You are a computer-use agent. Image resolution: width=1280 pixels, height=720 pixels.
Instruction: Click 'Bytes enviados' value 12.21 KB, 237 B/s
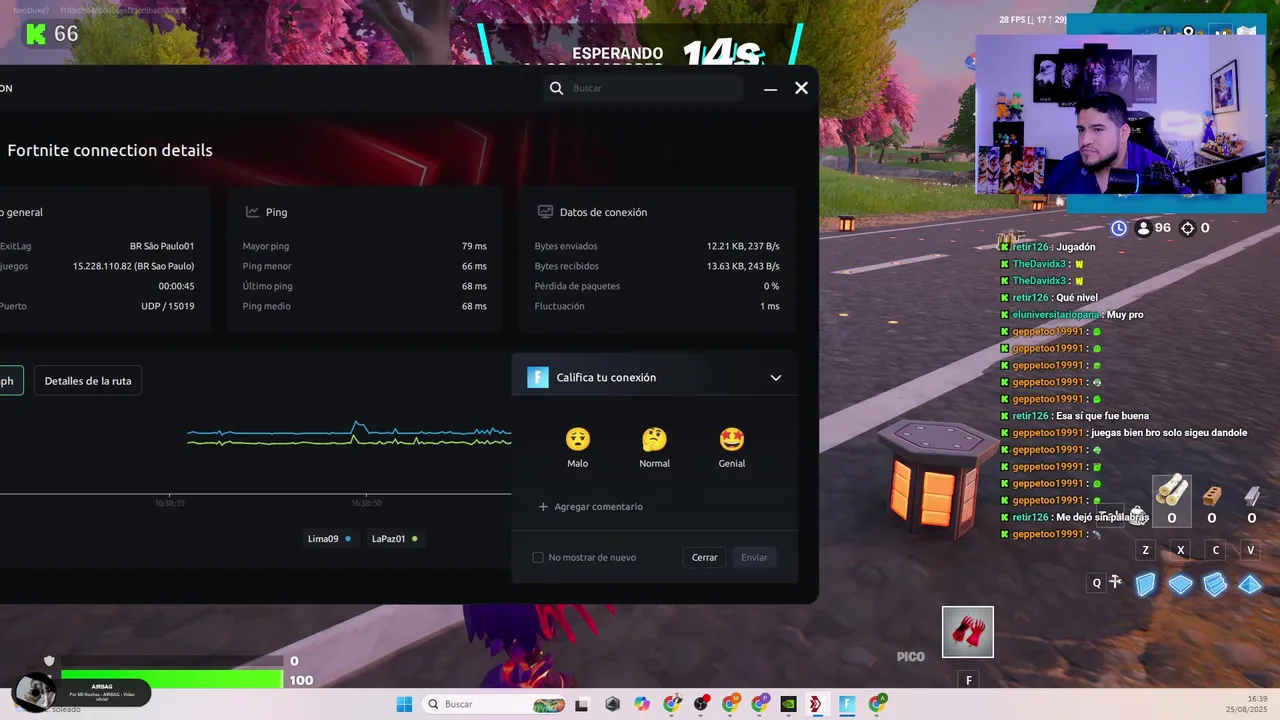[743, 246]
